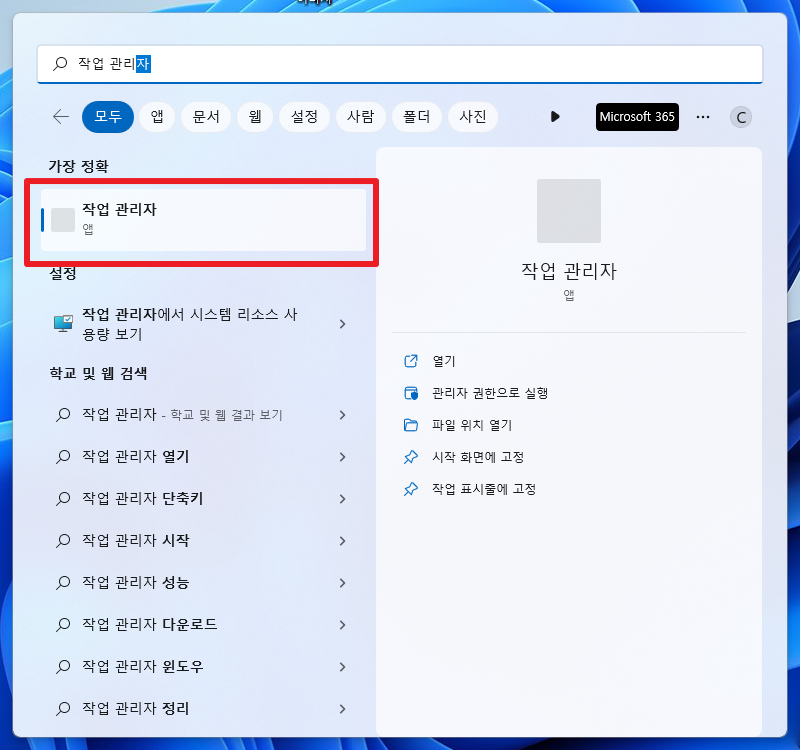The height and width of the screenshot is (750, 800).
Task: Click search icon beside 작업 관리자 단축키
Action: [63, 498]
